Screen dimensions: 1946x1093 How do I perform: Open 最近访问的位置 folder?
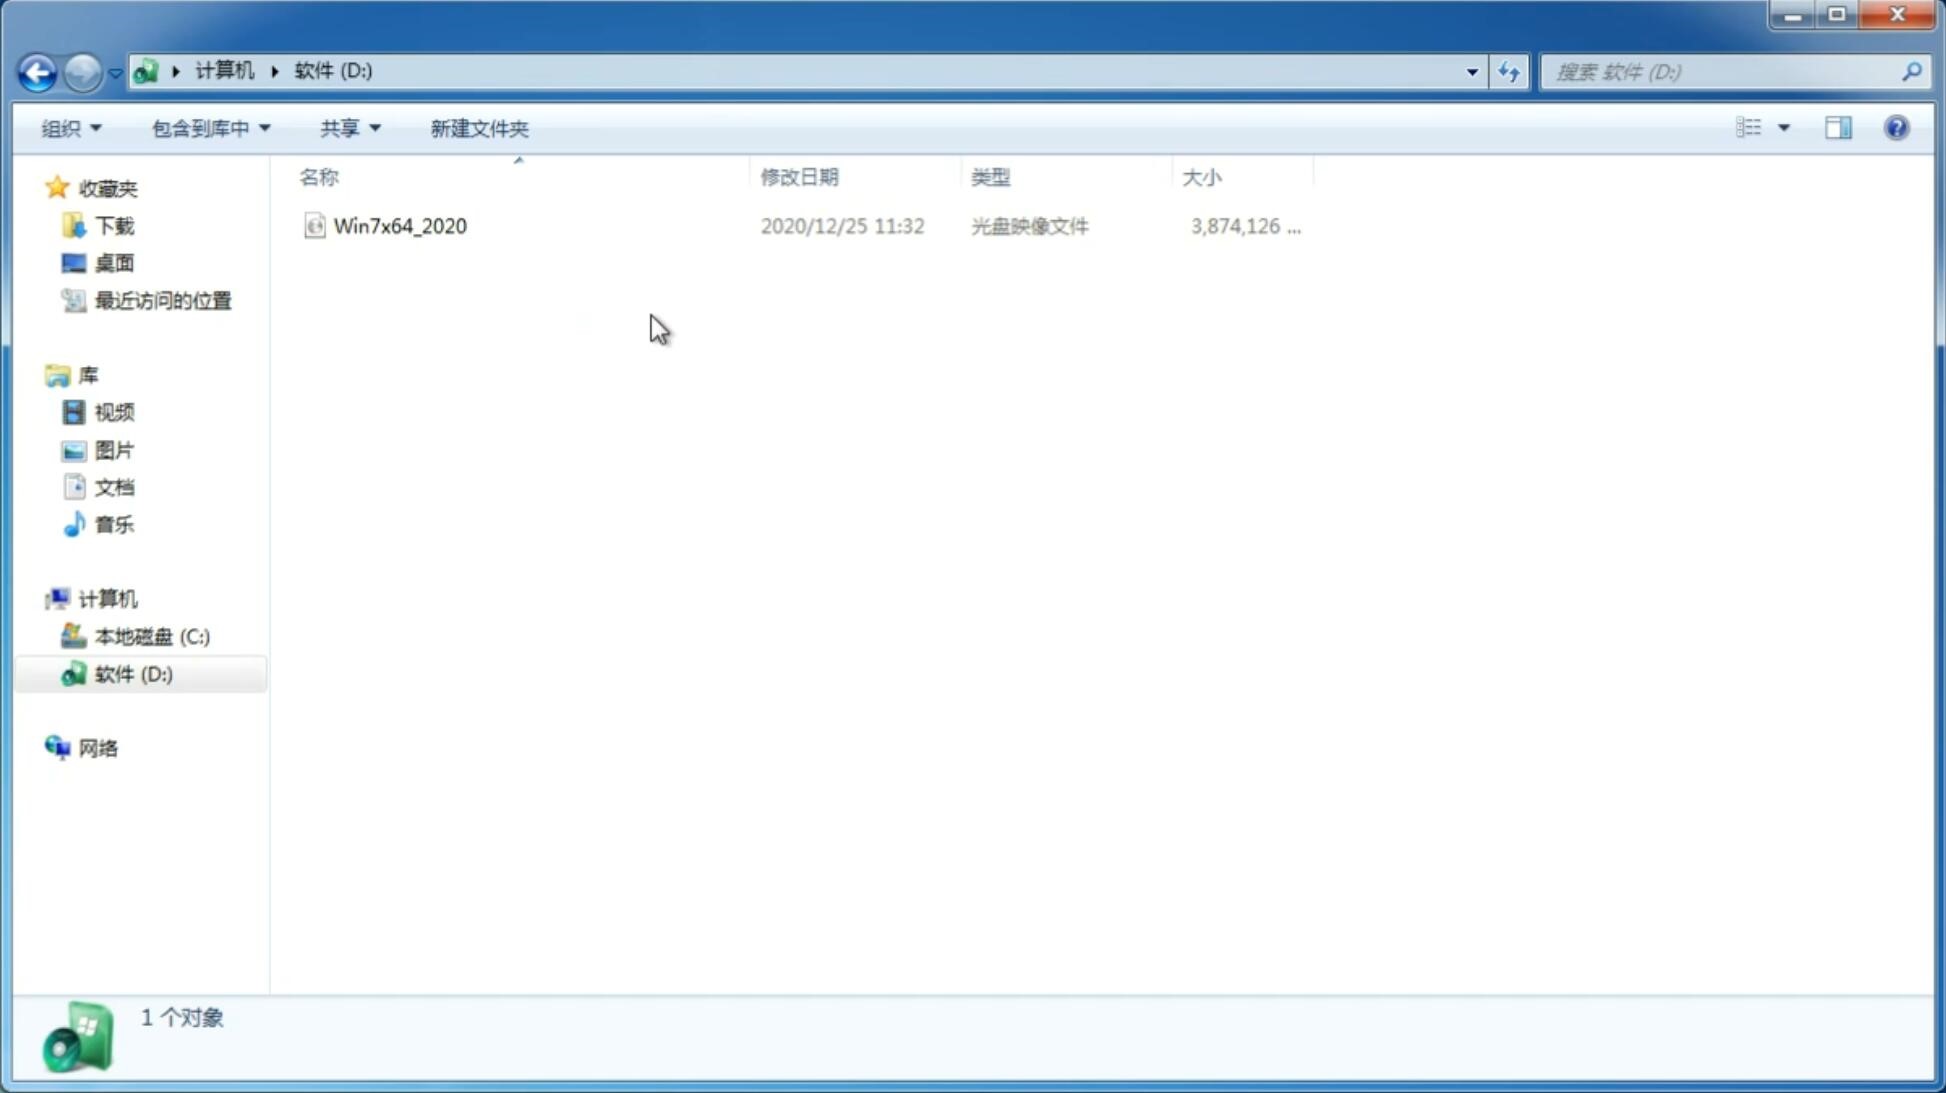(x=162, y=299)
